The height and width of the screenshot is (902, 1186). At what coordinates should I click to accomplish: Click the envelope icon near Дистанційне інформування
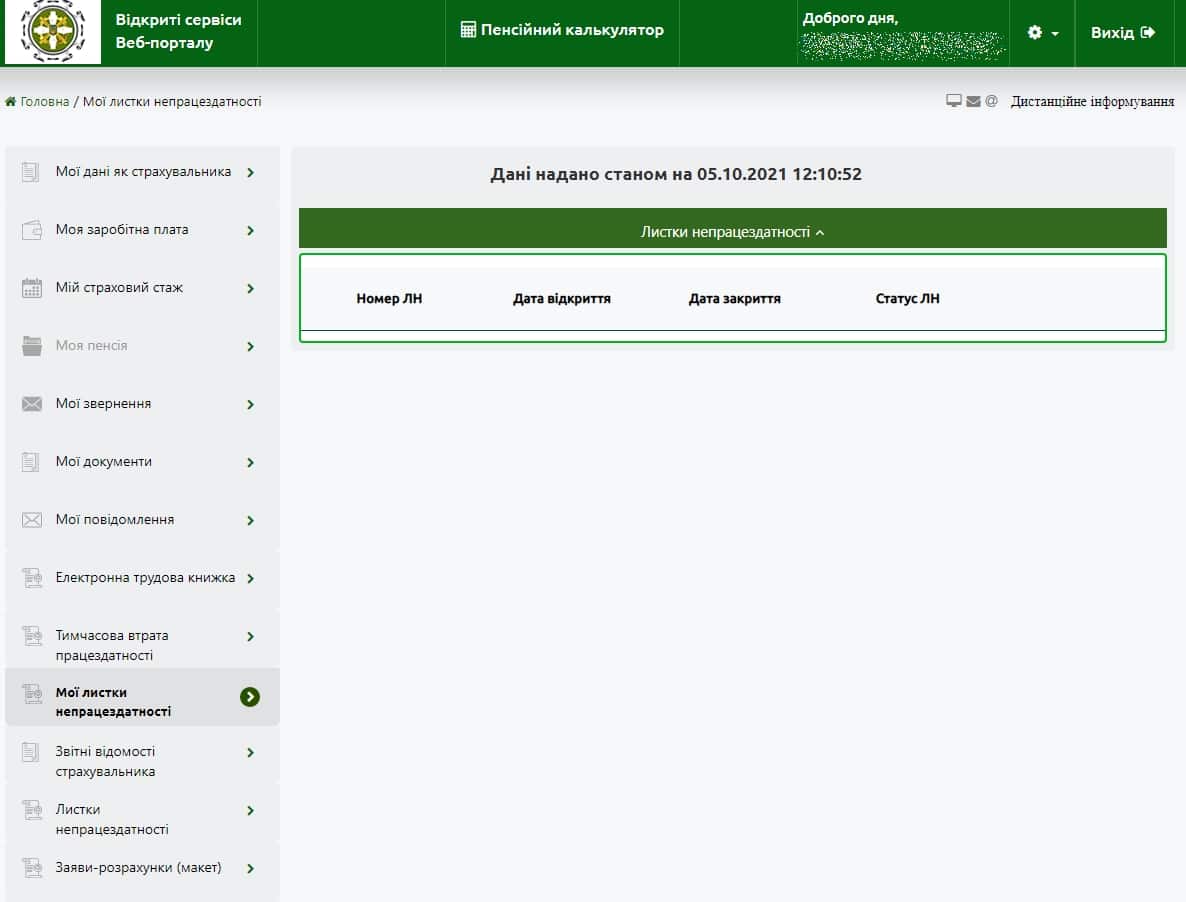[973, 101]
